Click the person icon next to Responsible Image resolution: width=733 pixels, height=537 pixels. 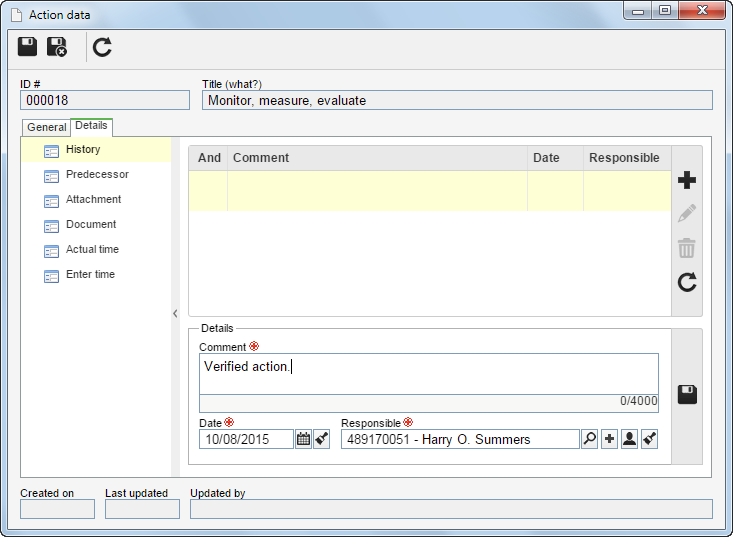[x=630, y=439]
